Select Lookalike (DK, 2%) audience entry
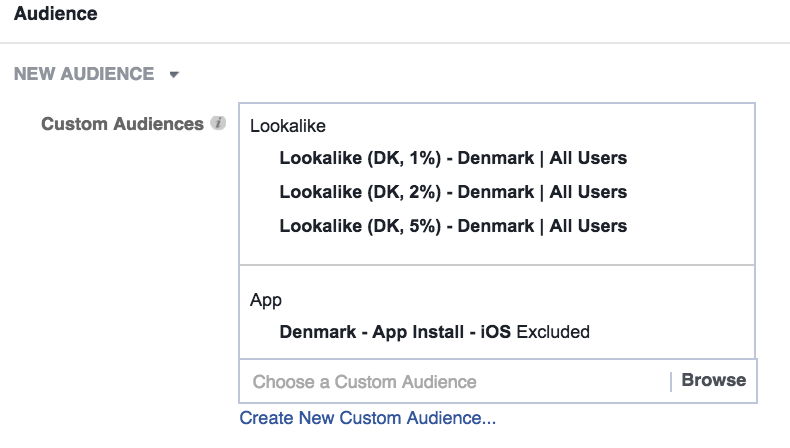This screenshot has width=790, height=448. [x=453, y=192]
